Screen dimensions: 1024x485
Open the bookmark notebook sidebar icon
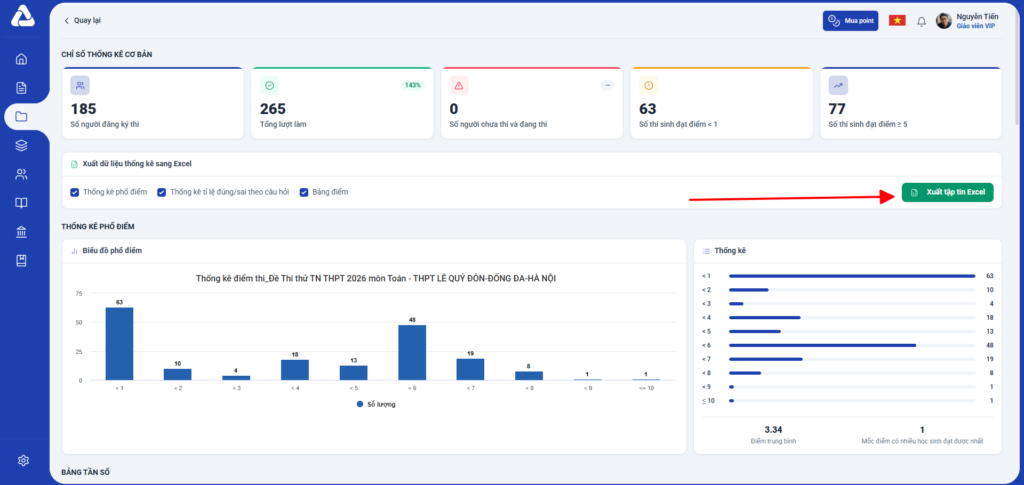22,260
